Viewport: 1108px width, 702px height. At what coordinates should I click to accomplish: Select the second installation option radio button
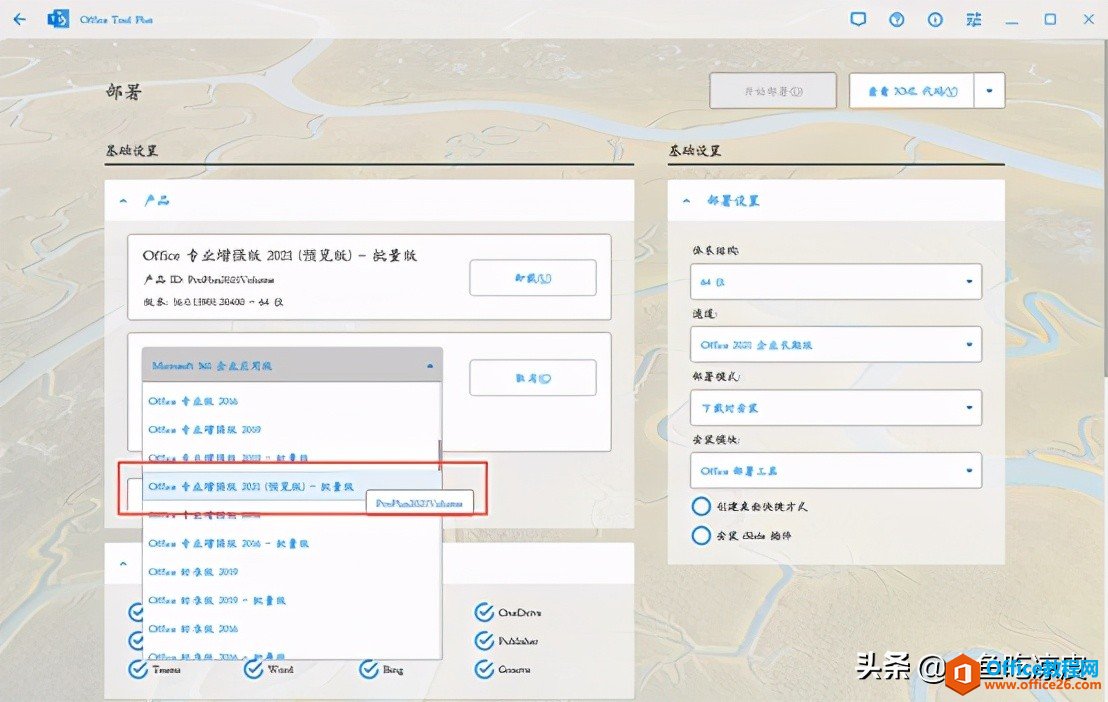pyautogui.click(x=701, y=536)
